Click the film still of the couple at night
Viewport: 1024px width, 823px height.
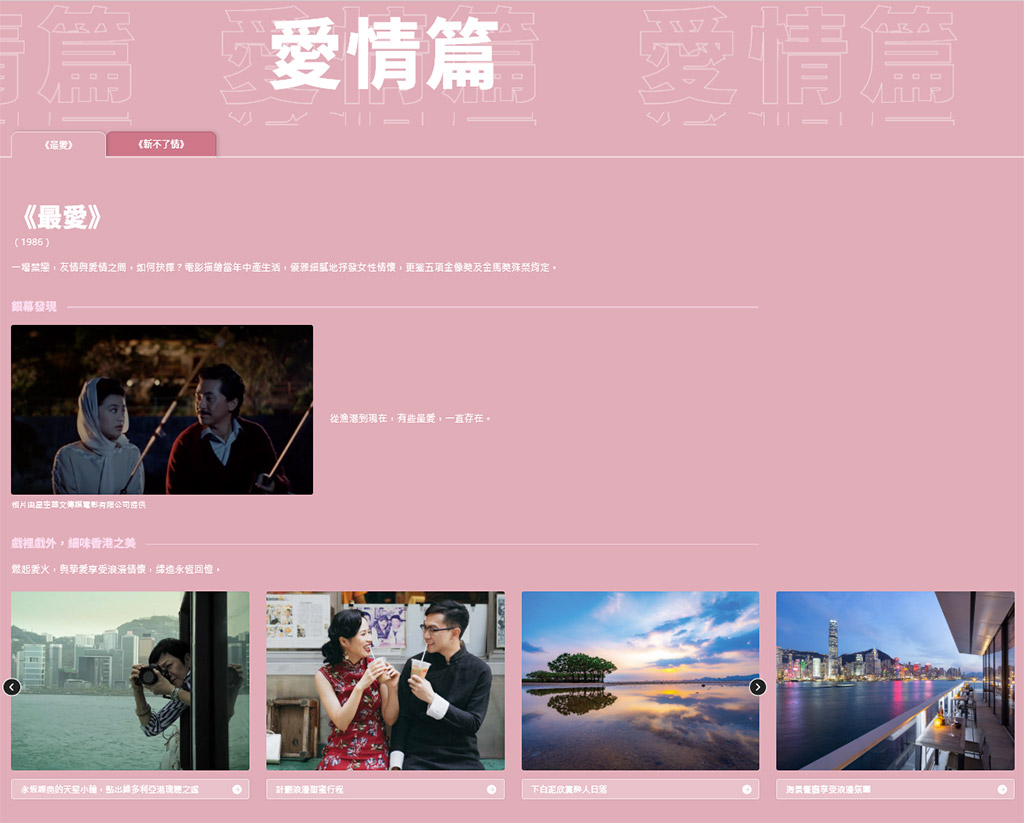(x=162, y=409)
